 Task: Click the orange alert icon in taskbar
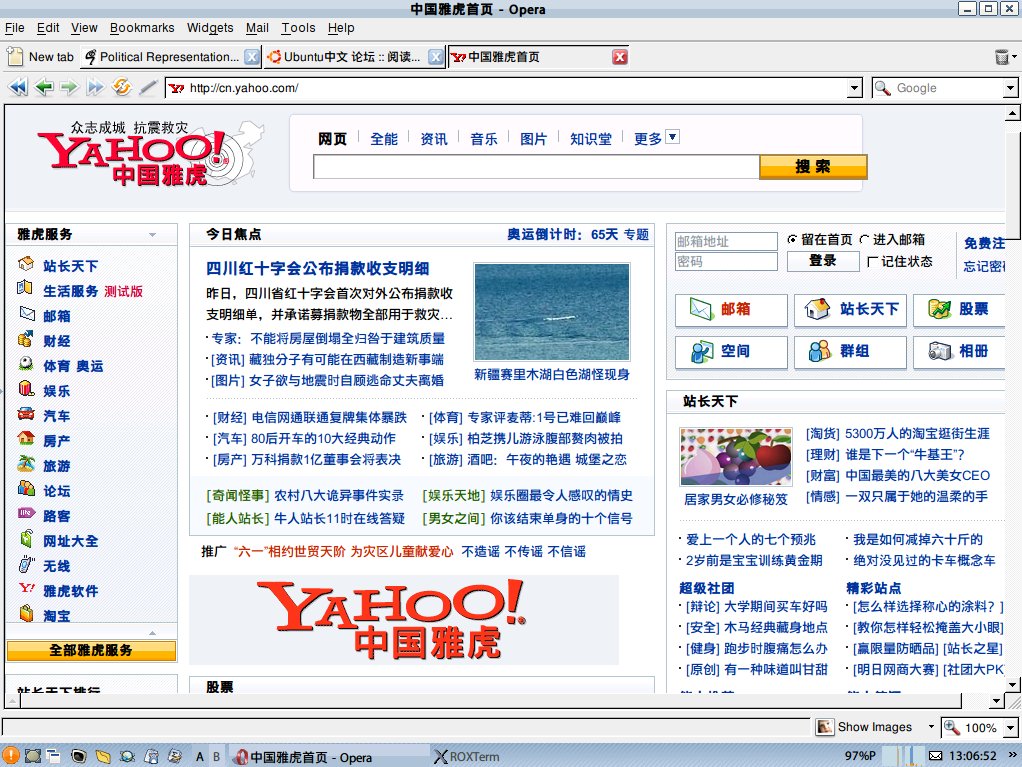coord(11,756)
